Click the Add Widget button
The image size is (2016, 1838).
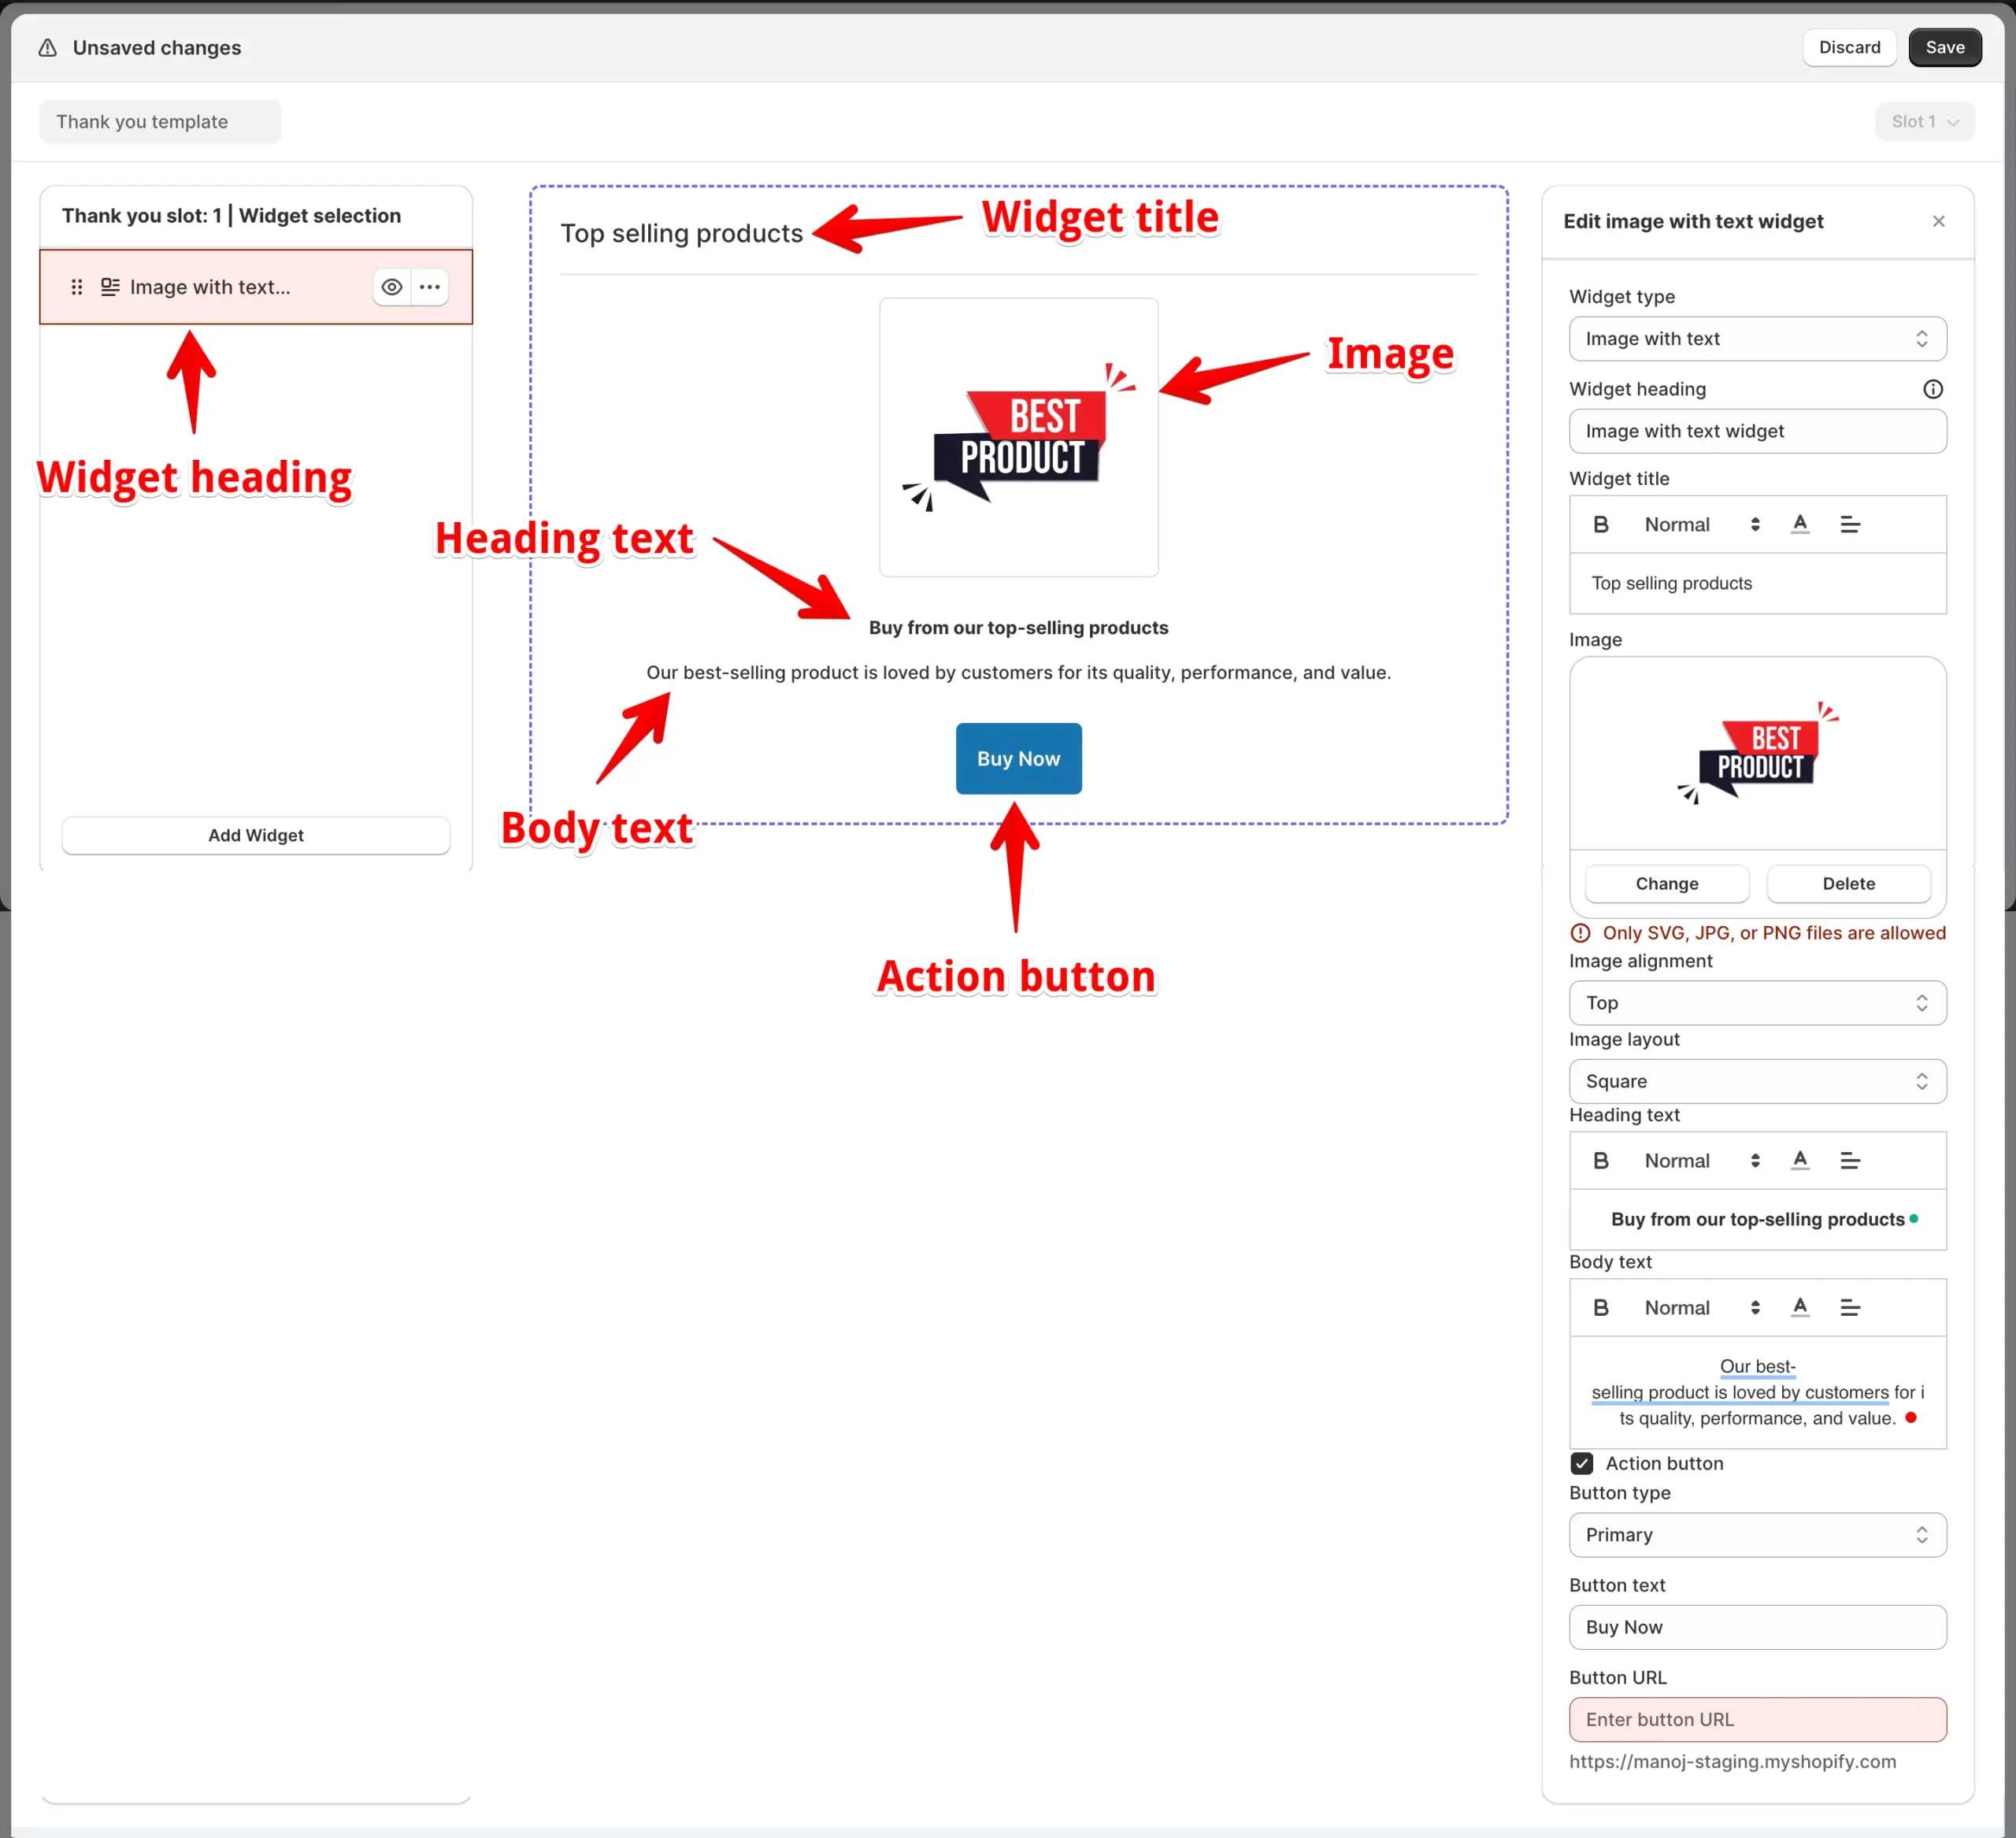(256, 835)
